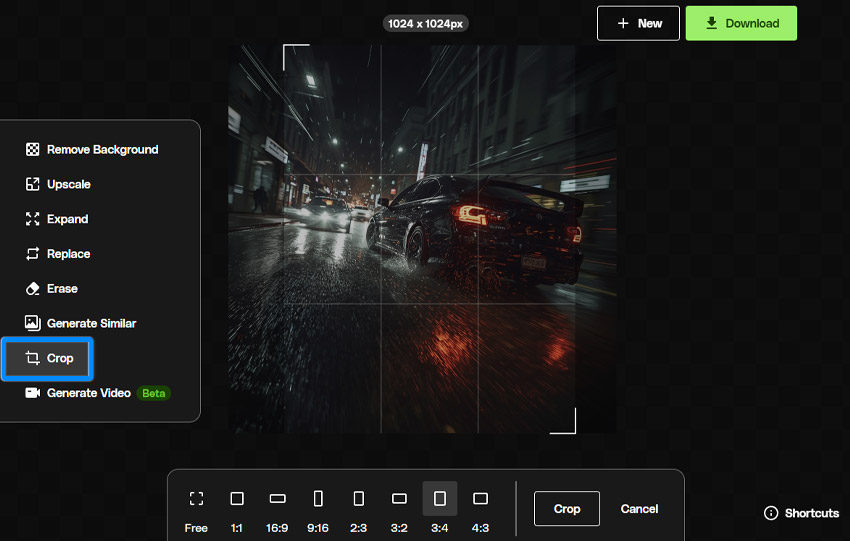The width and height of the screenshot is (850, 541).
Task: Click the green Download button
Action: point(741,23)
